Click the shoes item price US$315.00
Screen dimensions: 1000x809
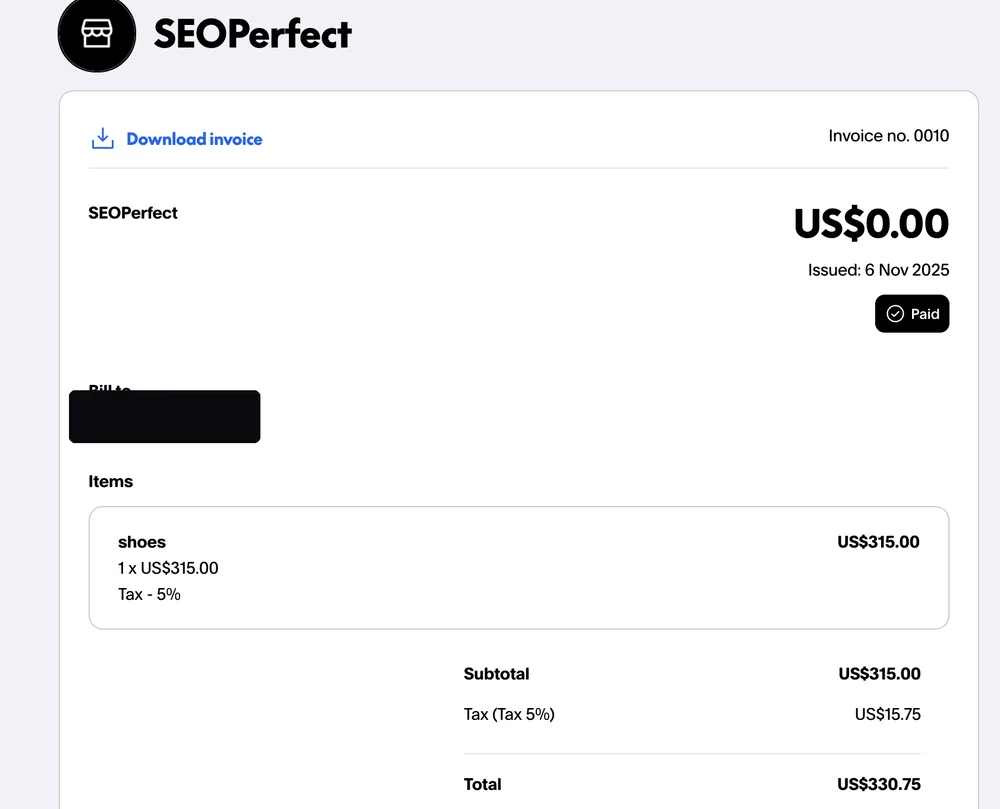(878, 542)
